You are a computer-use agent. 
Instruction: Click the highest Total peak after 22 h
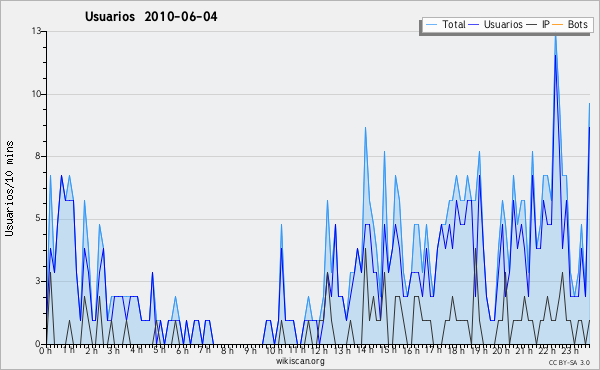coord(556,36)
